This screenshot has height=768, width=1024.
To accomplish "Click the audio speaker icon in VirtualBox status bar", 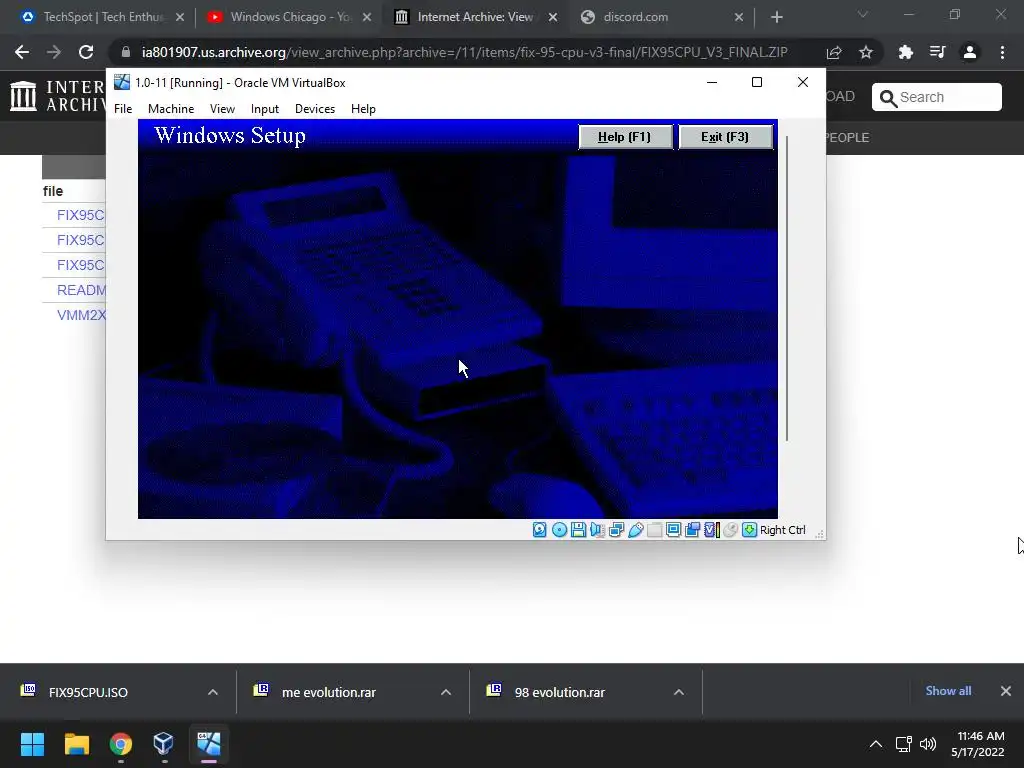I will (597, 530).
